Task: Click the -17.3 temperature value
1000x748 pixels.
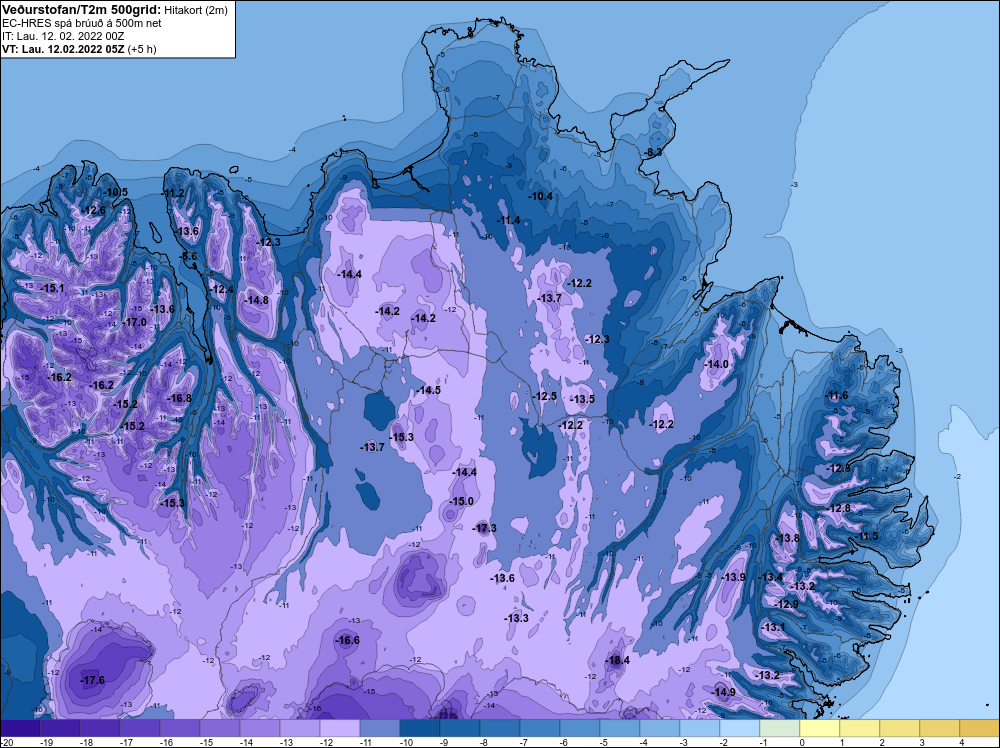Action: coord(485,528)
